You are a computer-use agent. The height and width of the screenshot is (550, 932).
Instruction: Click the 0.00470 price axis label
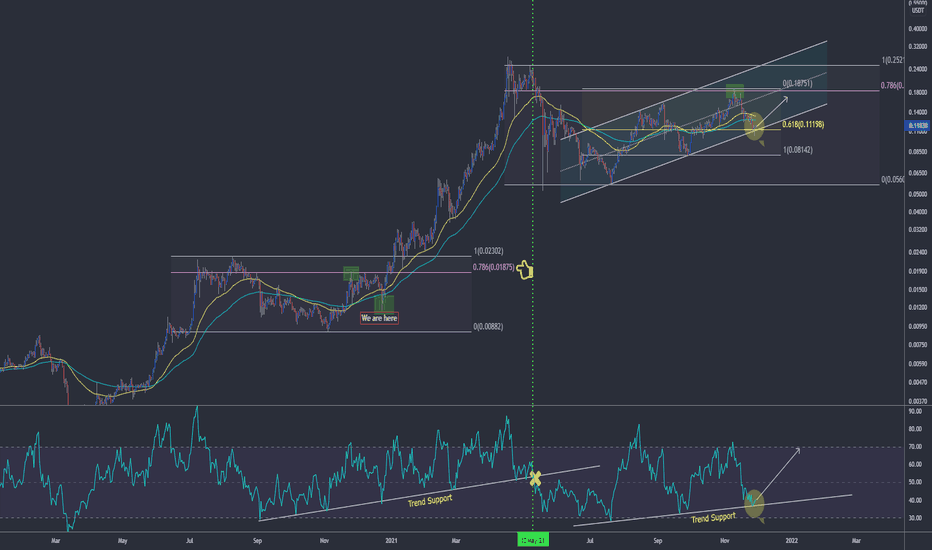pos(918,382)
